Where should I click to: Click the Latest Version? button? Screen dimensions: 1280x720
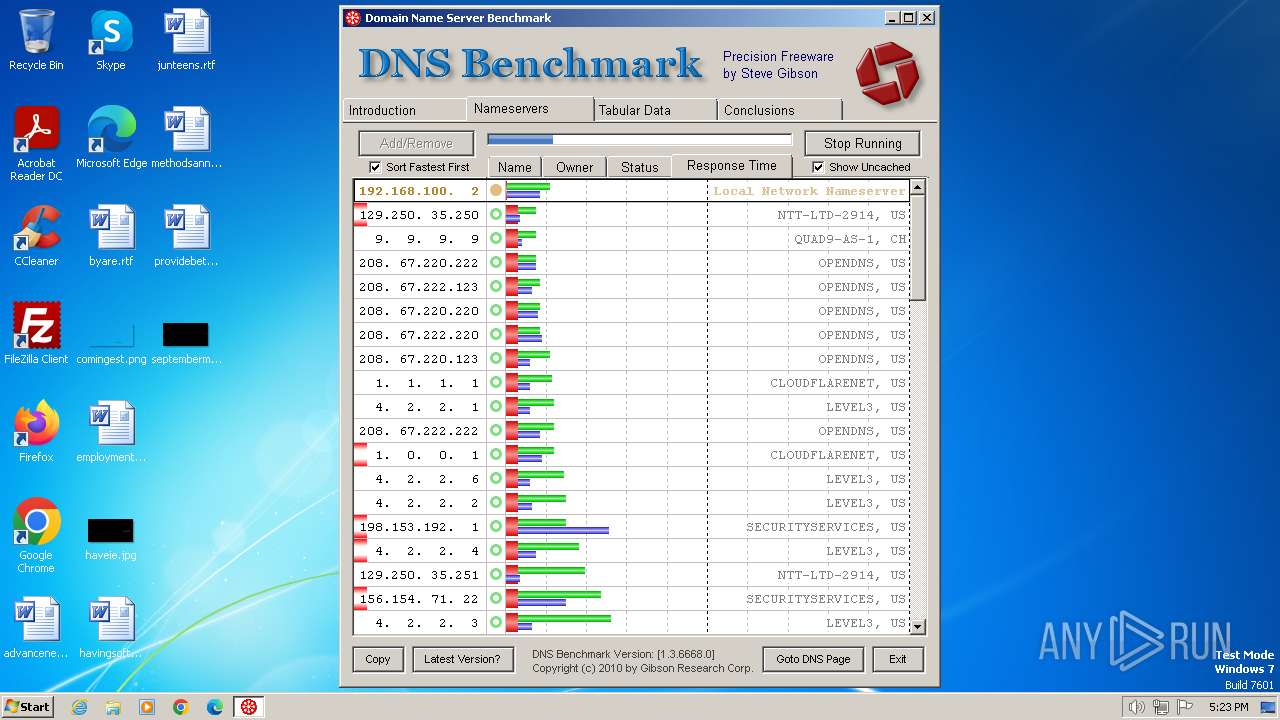tap(461, 659)
